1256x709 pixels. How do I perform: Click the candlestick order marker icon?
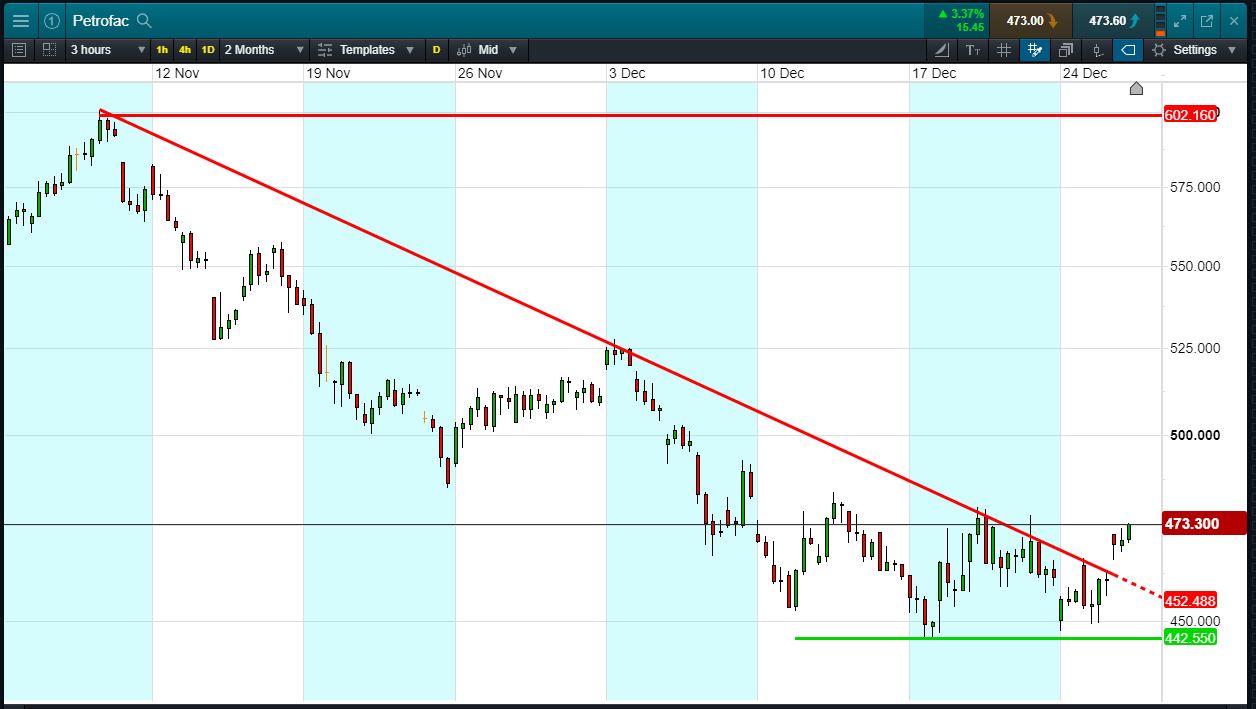(x=1097, y=49)
